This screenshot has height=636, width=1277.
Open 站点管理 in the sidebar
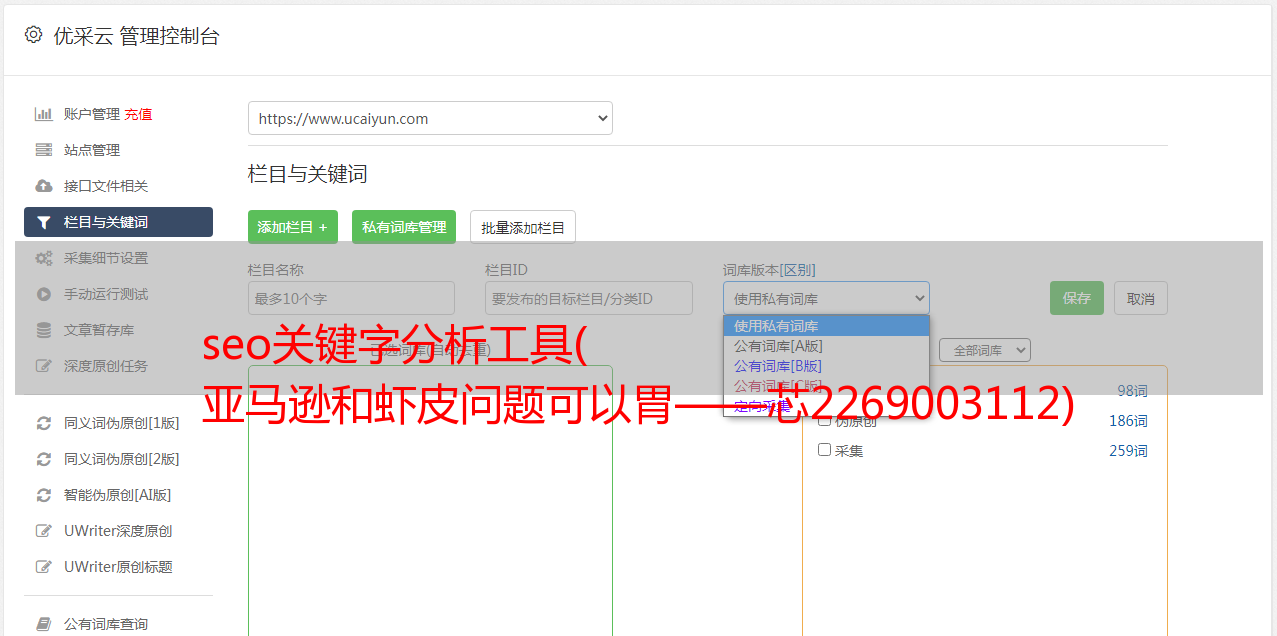pyautogui.click(x=92, y=150)
